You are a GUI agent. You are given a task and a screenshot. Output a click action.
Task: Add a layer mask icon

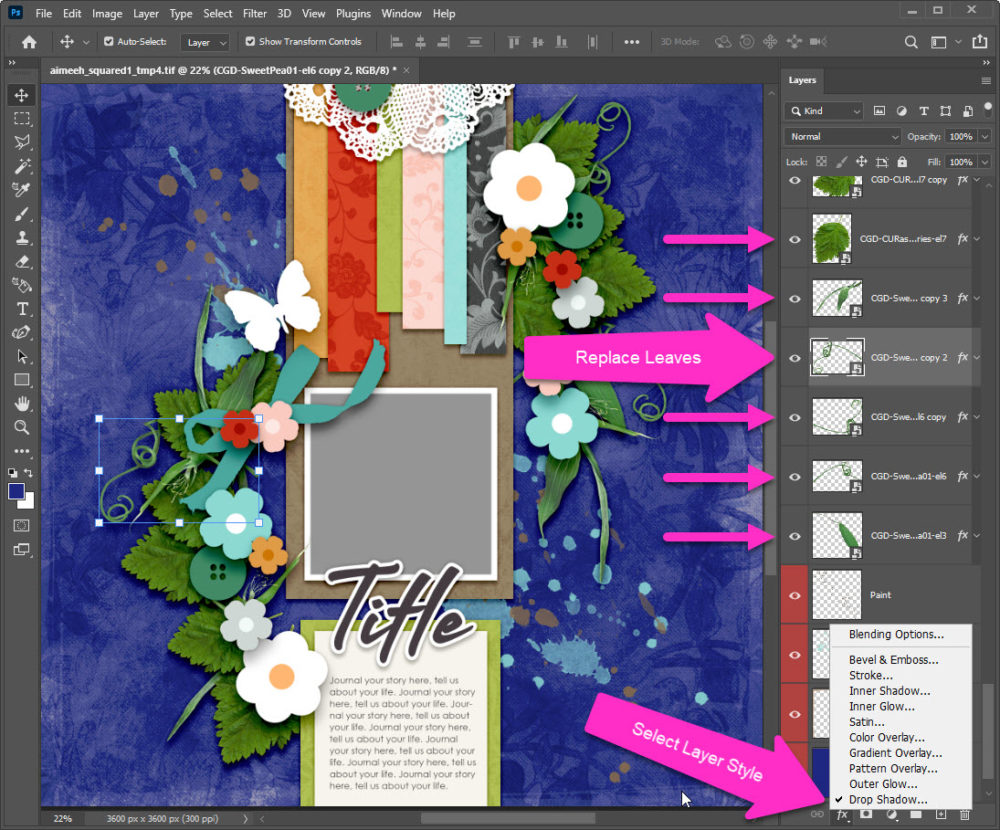pyautogui.click(x=866, y=815)
